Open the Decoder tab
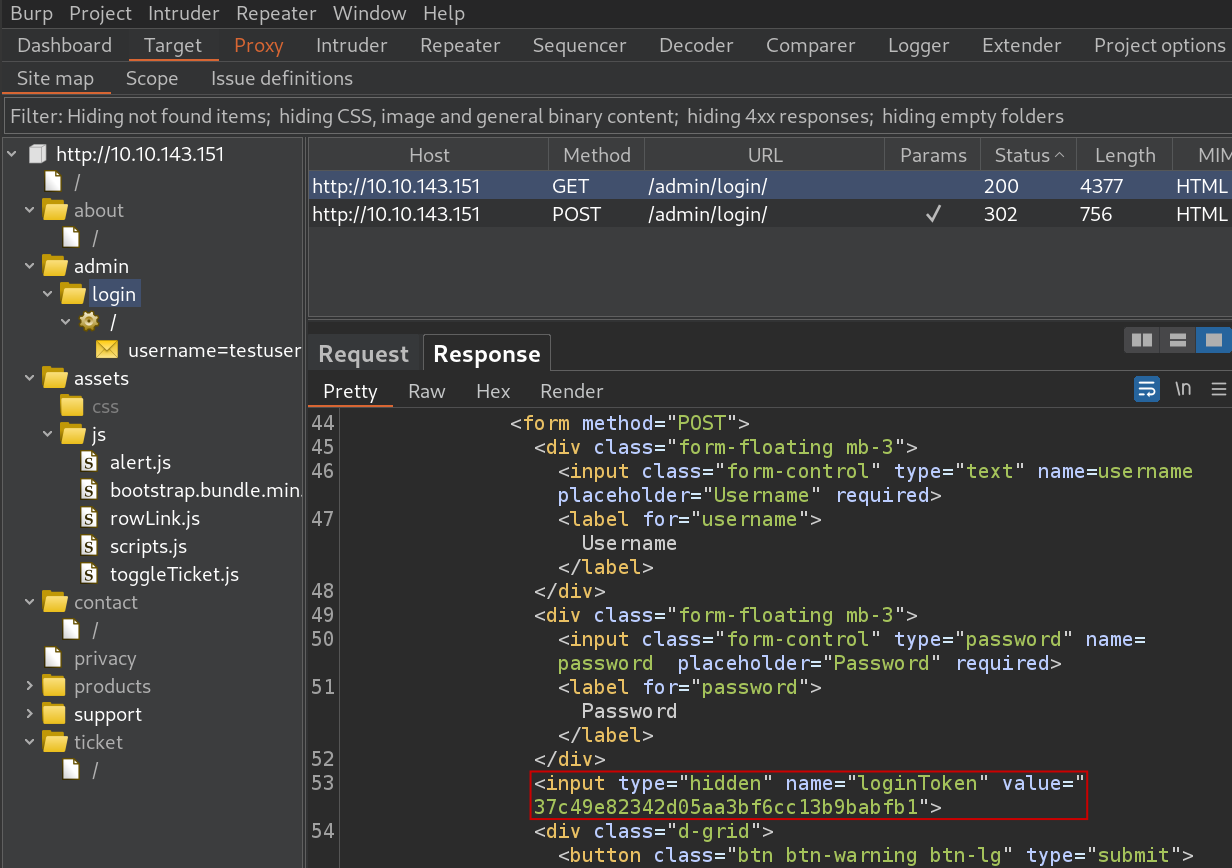Viewport: 1232px width, 868px height. pos(696,45)
